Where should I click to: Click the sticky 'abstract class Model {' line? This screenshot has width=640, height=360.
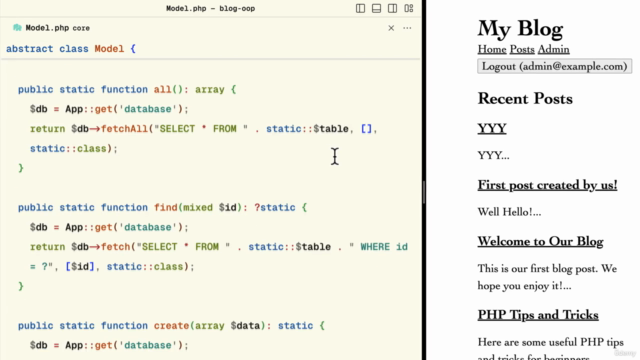(71, 49)
